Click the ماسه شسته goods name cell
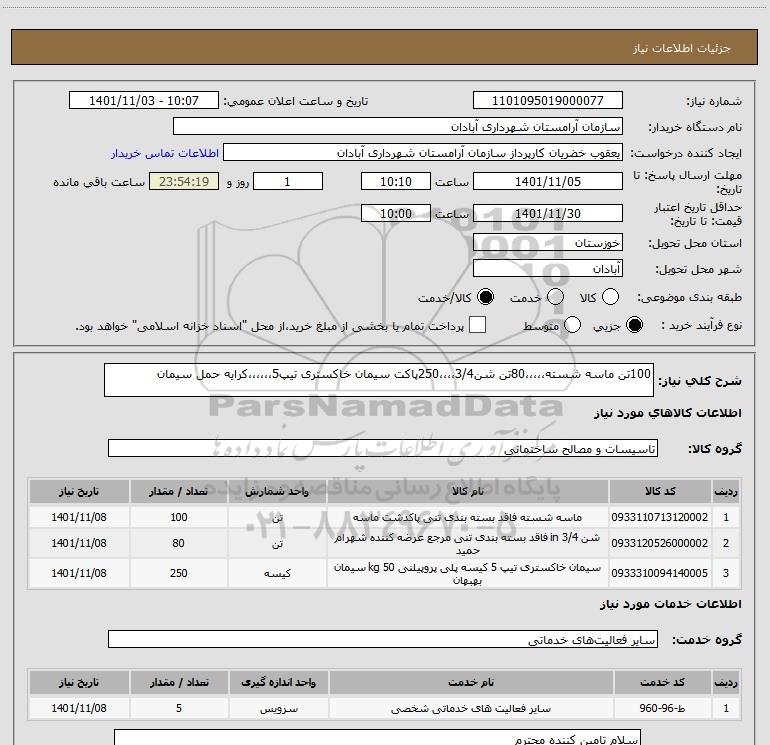This screenshot has height=745, width=770. tap(468, 517)
